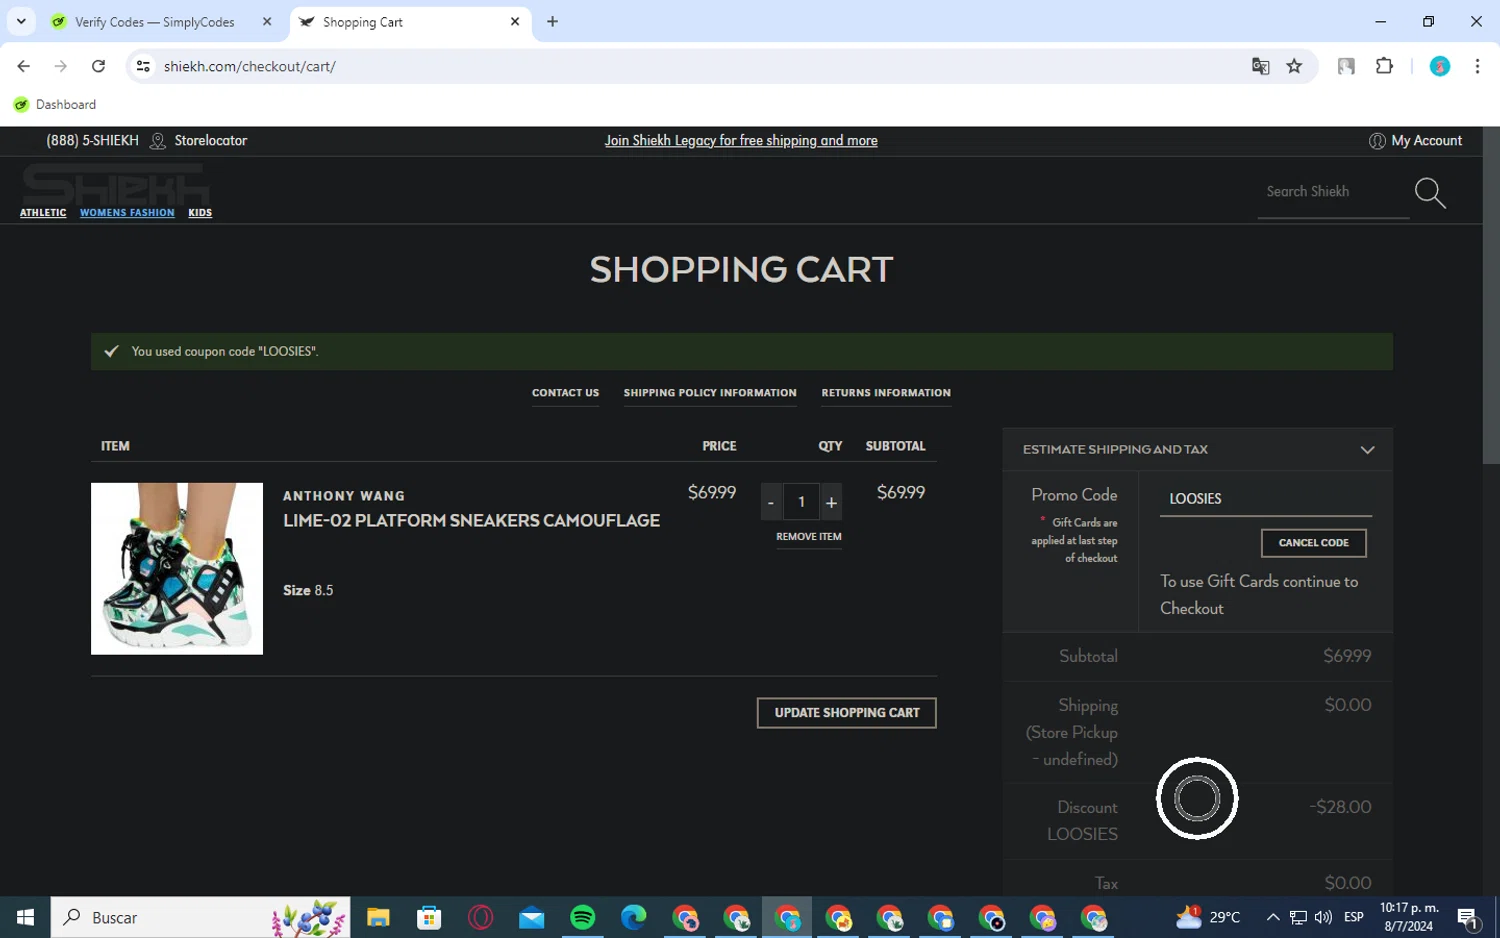
Task: Decrease quantity with minus button
Action: (x=771, y=502)
